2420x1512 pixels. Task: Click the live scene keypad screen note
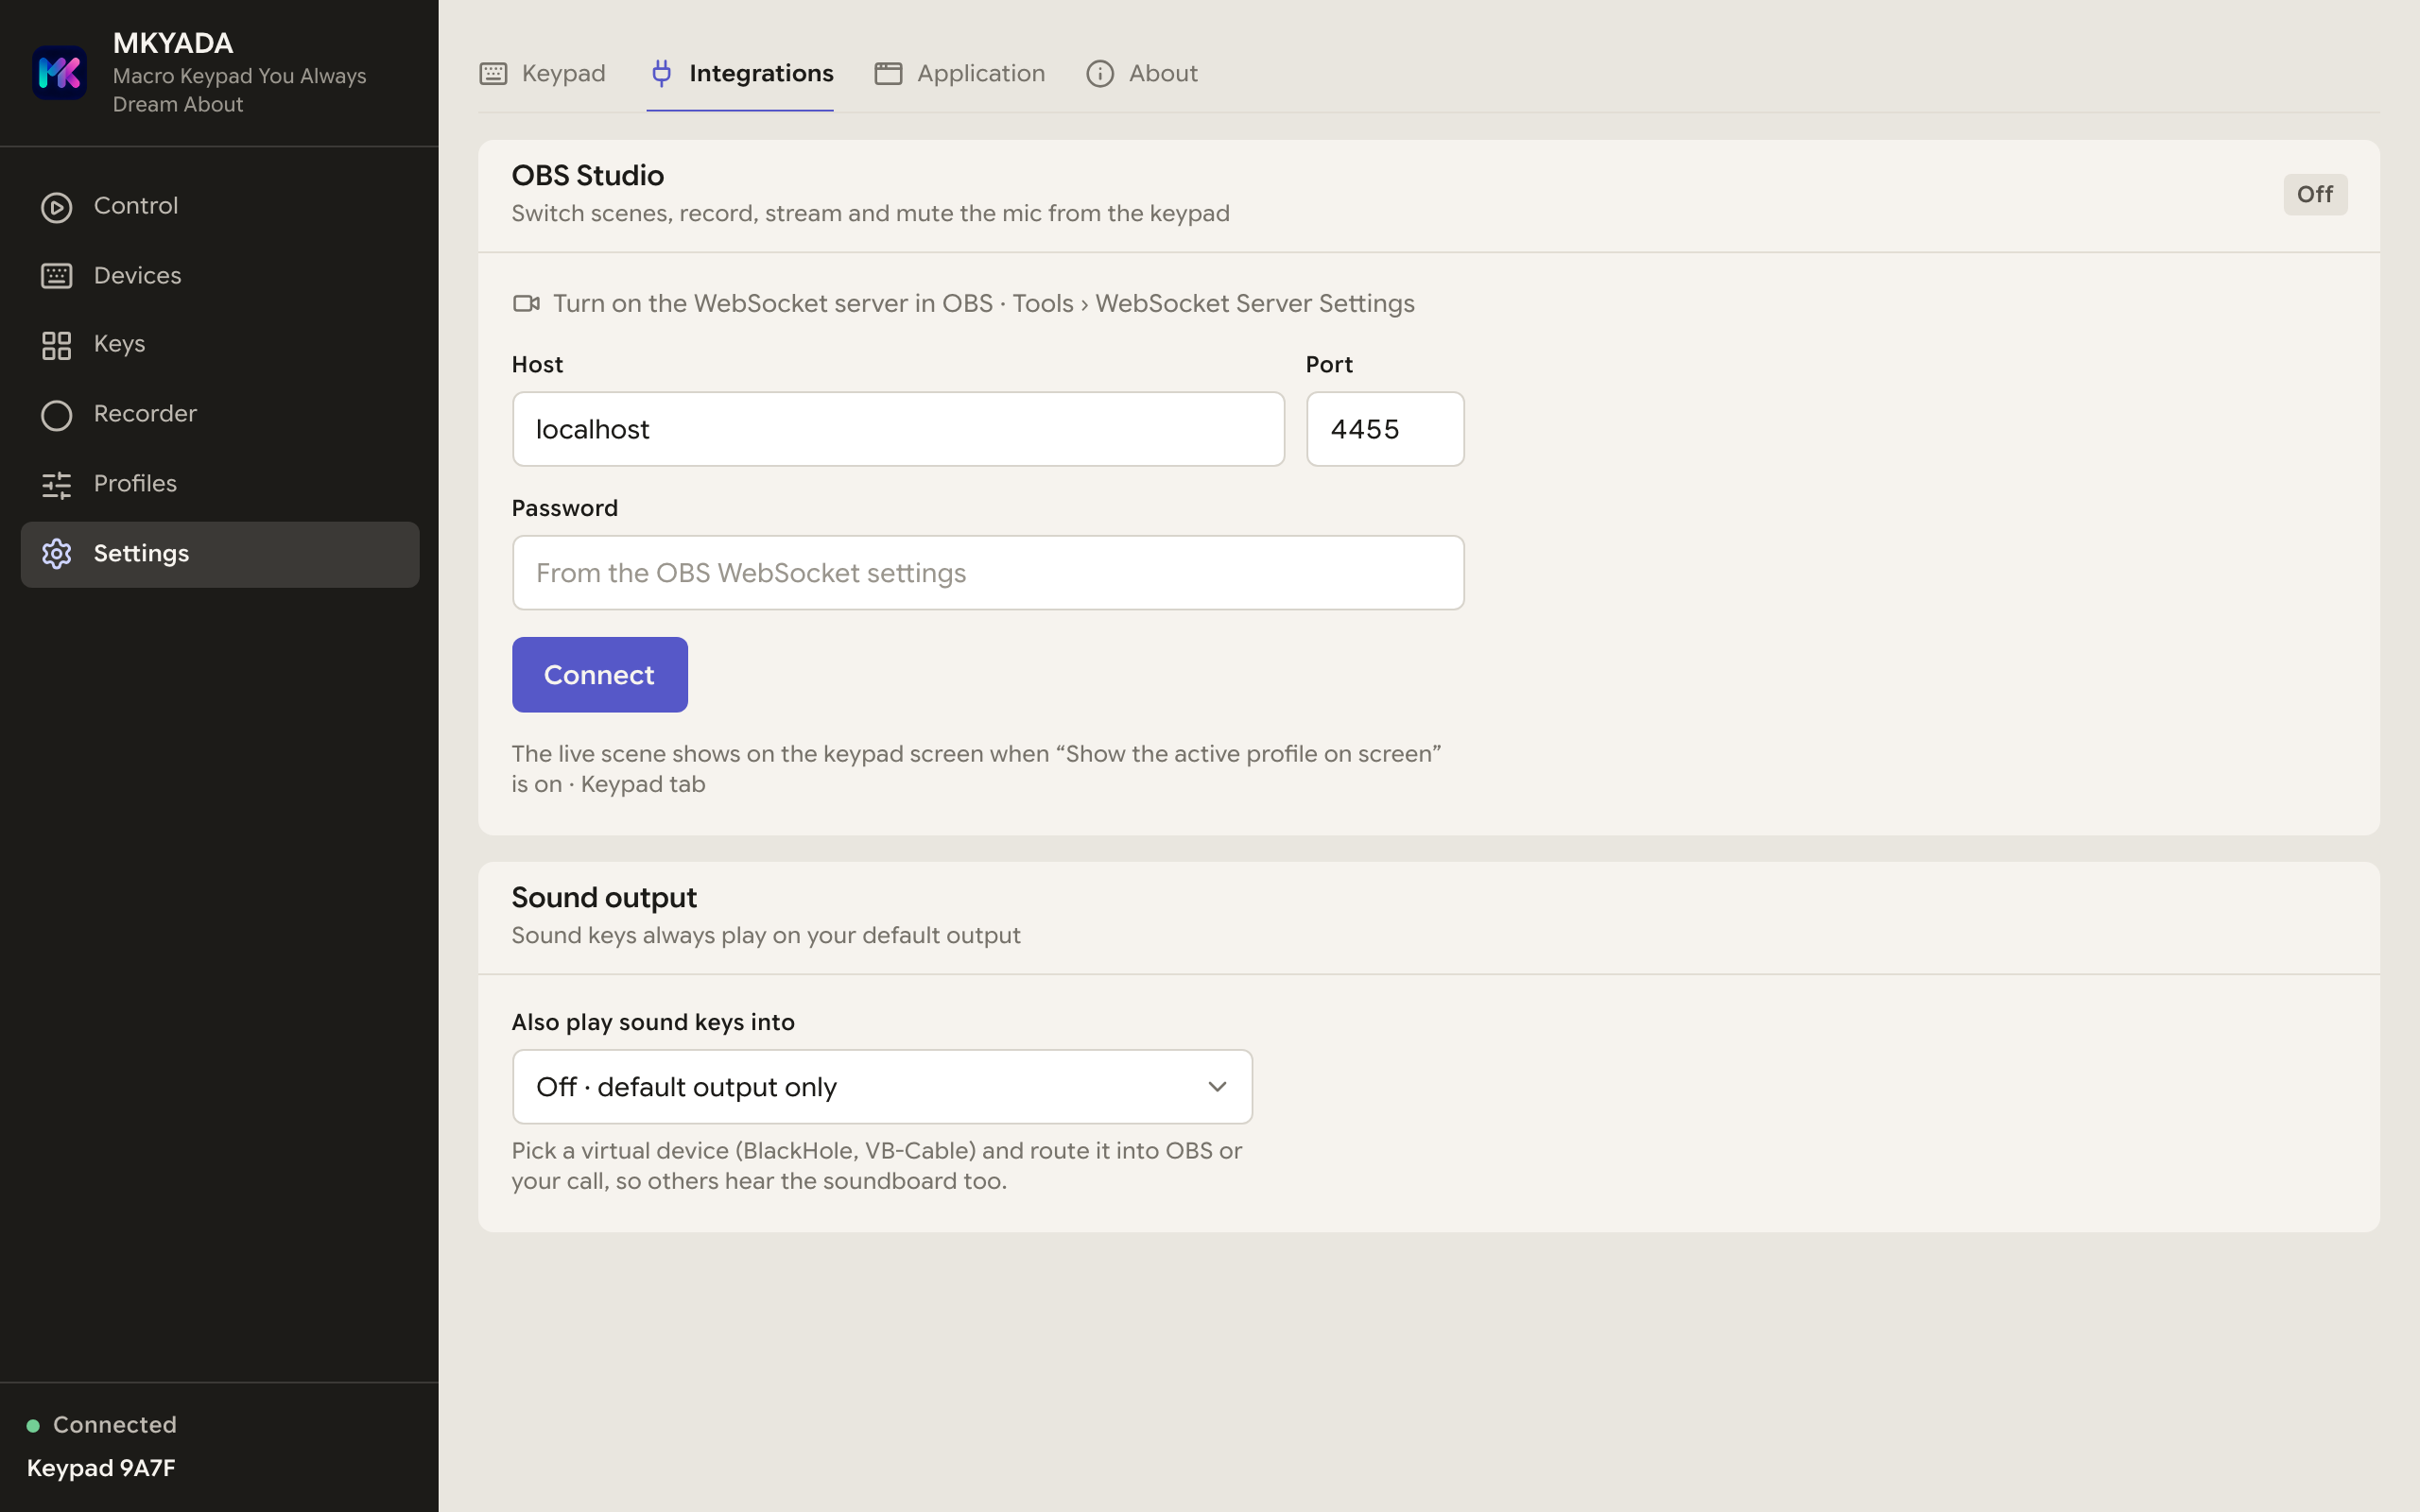coord(976,769)
